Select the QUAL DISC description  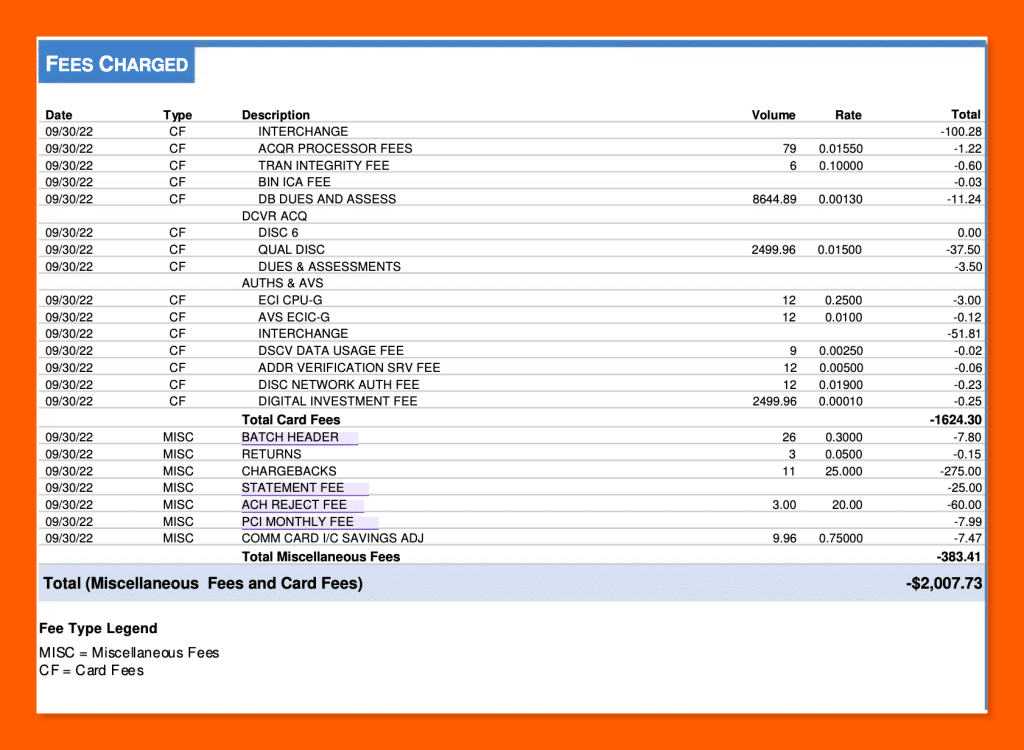pos(291,250)
